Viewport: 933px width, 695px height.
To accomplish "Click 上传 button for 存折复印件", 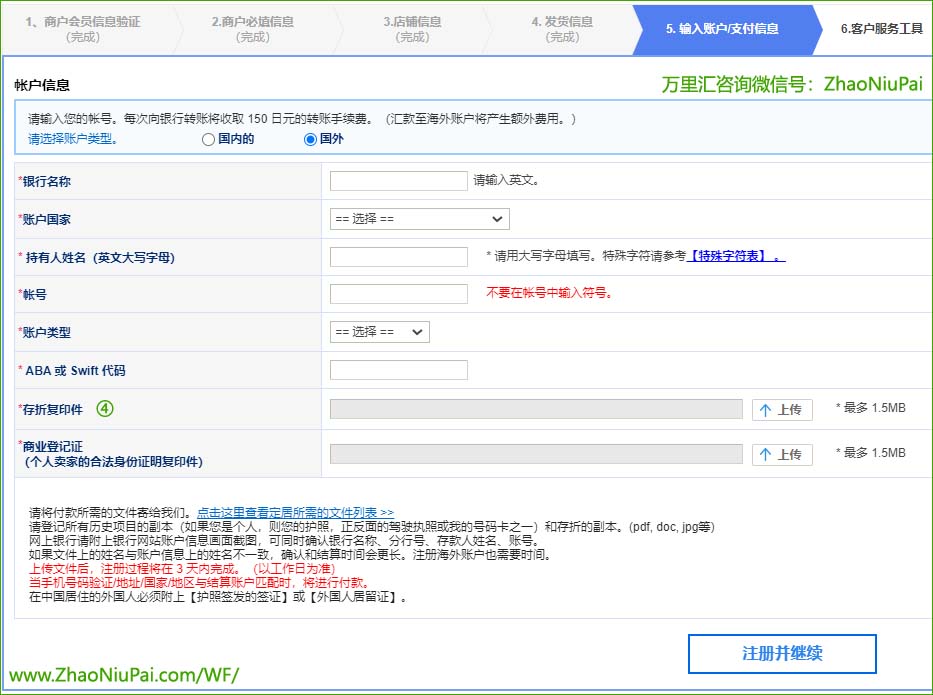I will tap(781, 409).
